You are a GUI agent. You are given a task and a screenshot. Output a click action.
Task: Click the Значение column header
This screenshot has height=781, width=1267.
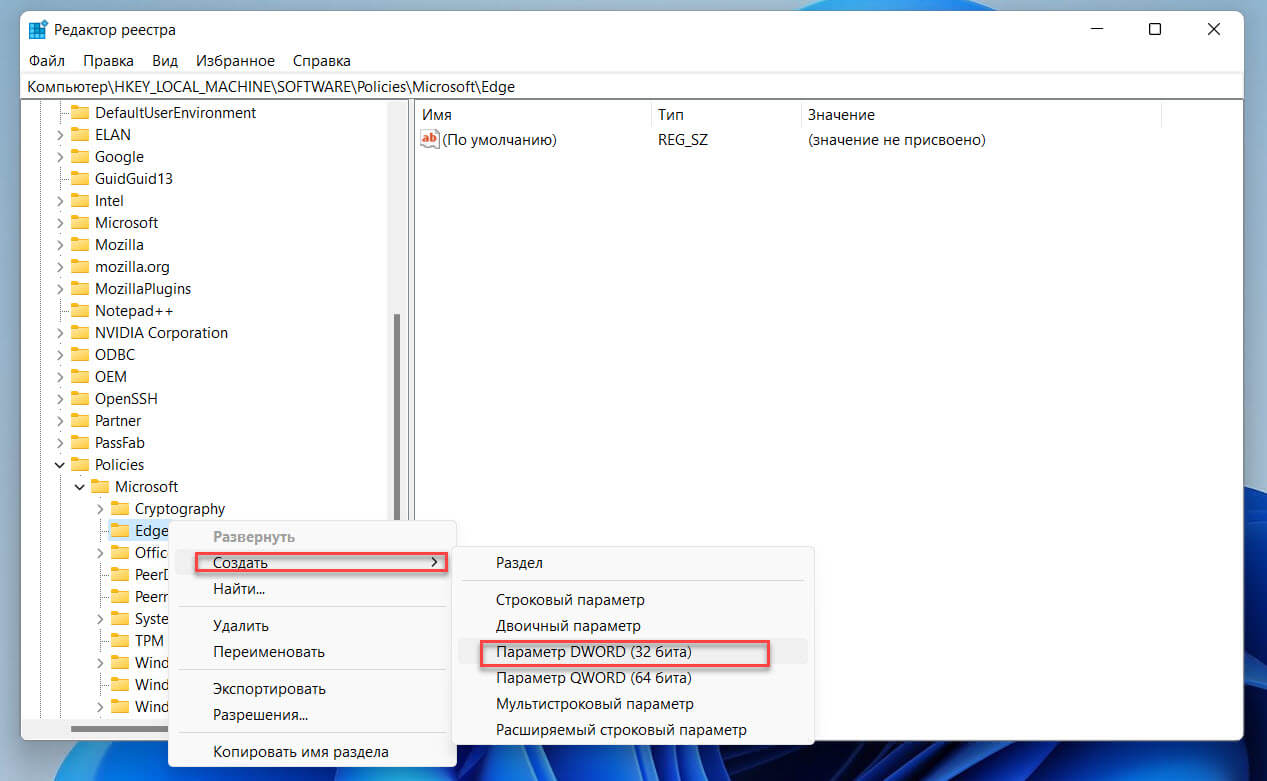click(x=841, y=115)
